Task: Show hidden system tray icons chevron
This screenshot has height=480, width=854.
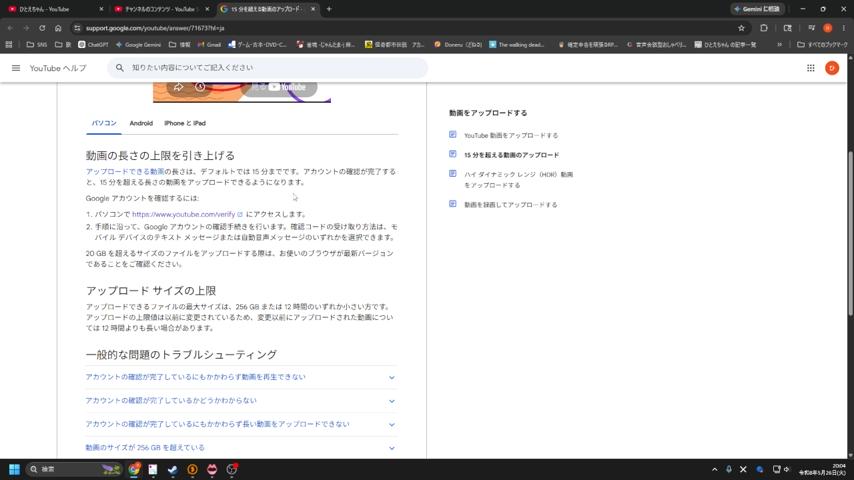Action: coord(715,469)
